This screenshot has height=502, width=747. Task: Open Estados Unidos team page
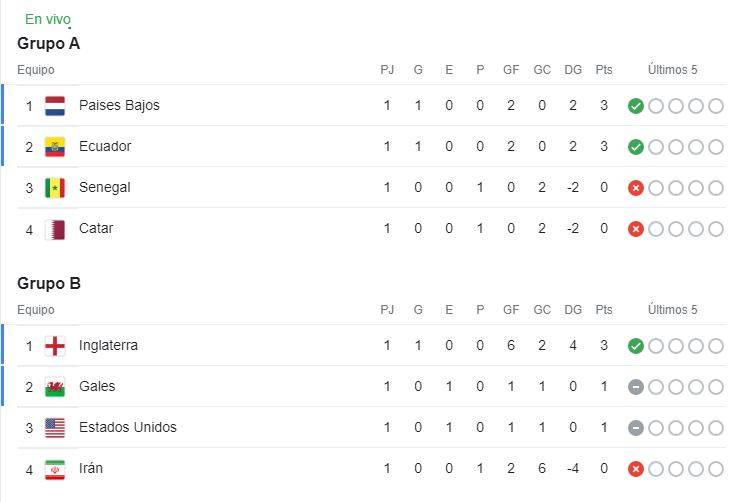tap(128, 427)
